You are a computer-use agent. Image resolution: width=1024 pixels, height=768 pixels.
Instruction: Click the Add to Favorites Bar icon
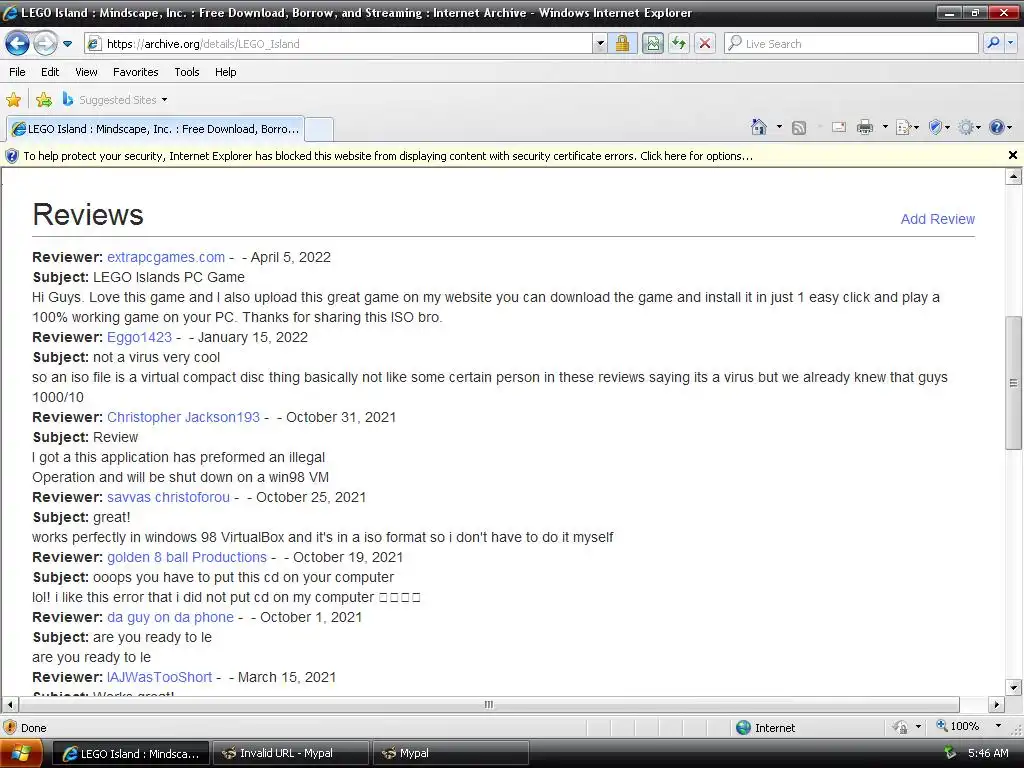44,100
